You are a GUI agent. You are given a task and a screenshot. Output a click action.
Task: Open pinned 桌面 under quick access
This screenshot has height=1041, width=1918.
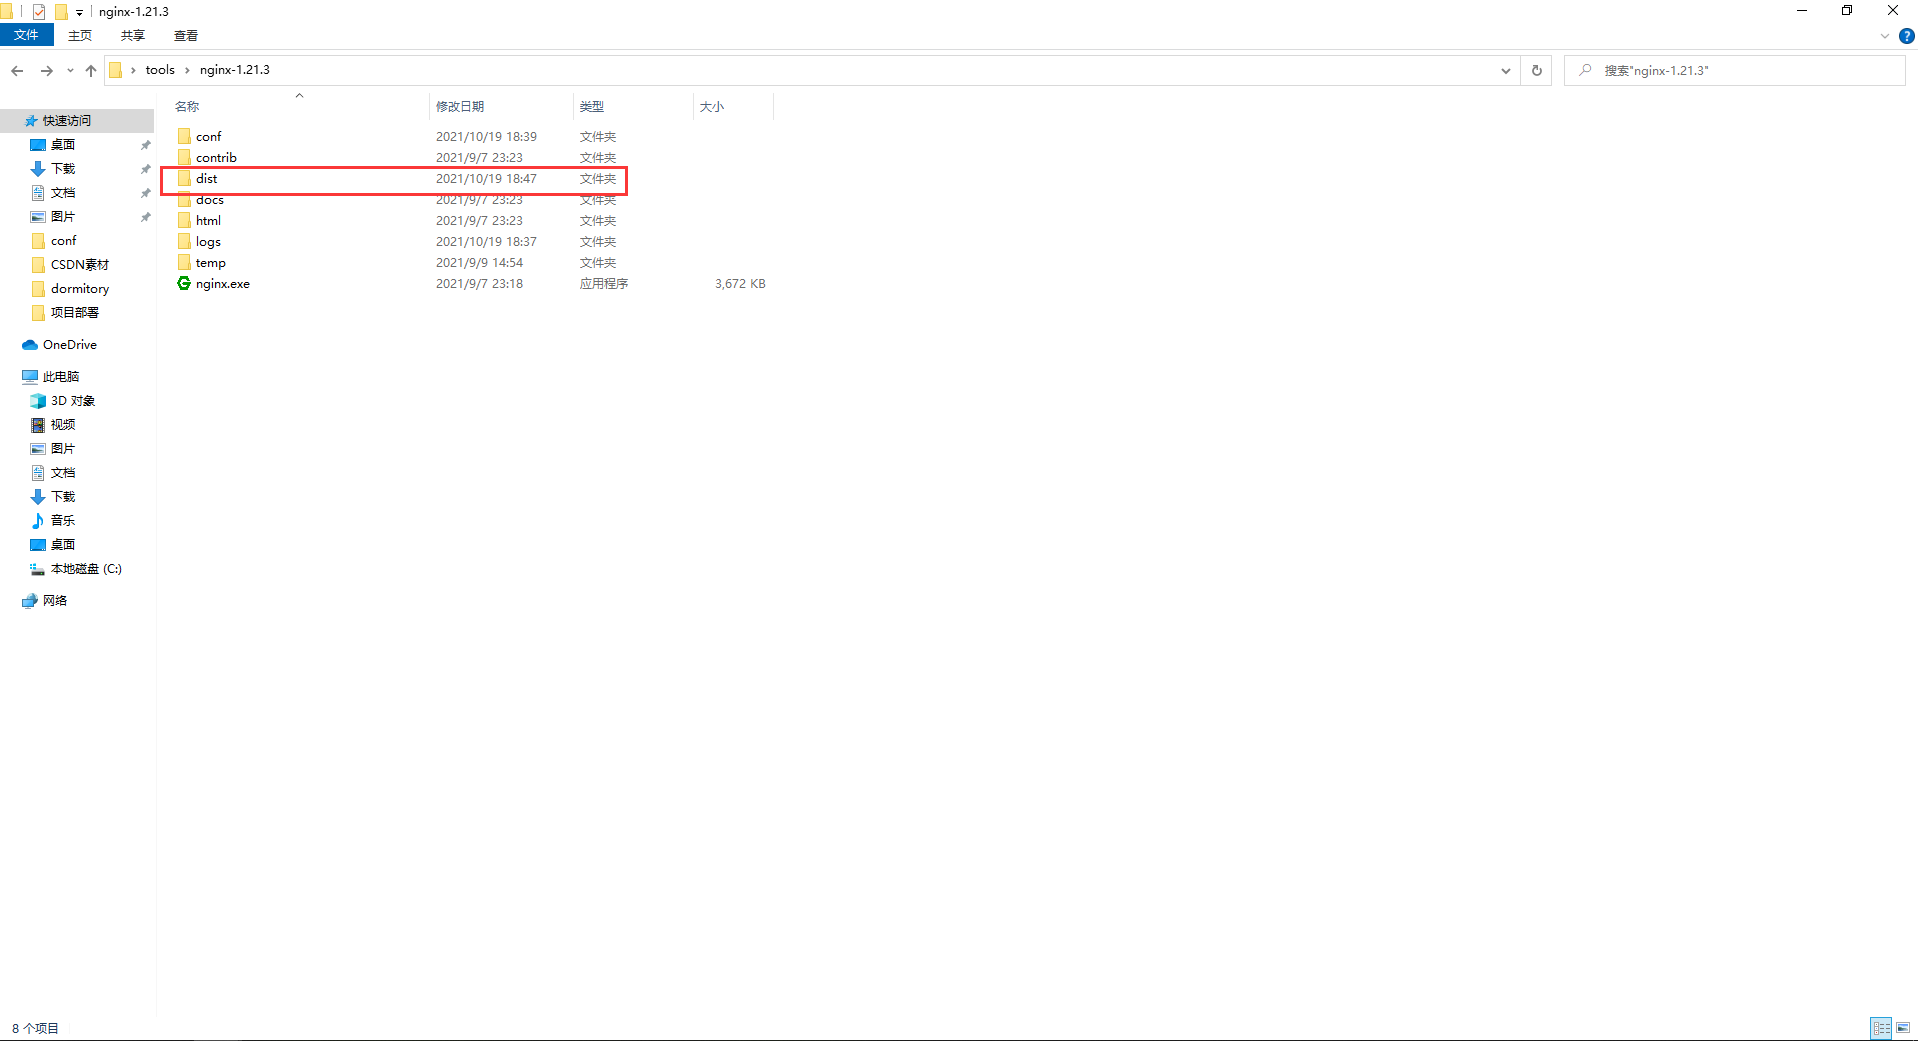[x=62, y=144]
